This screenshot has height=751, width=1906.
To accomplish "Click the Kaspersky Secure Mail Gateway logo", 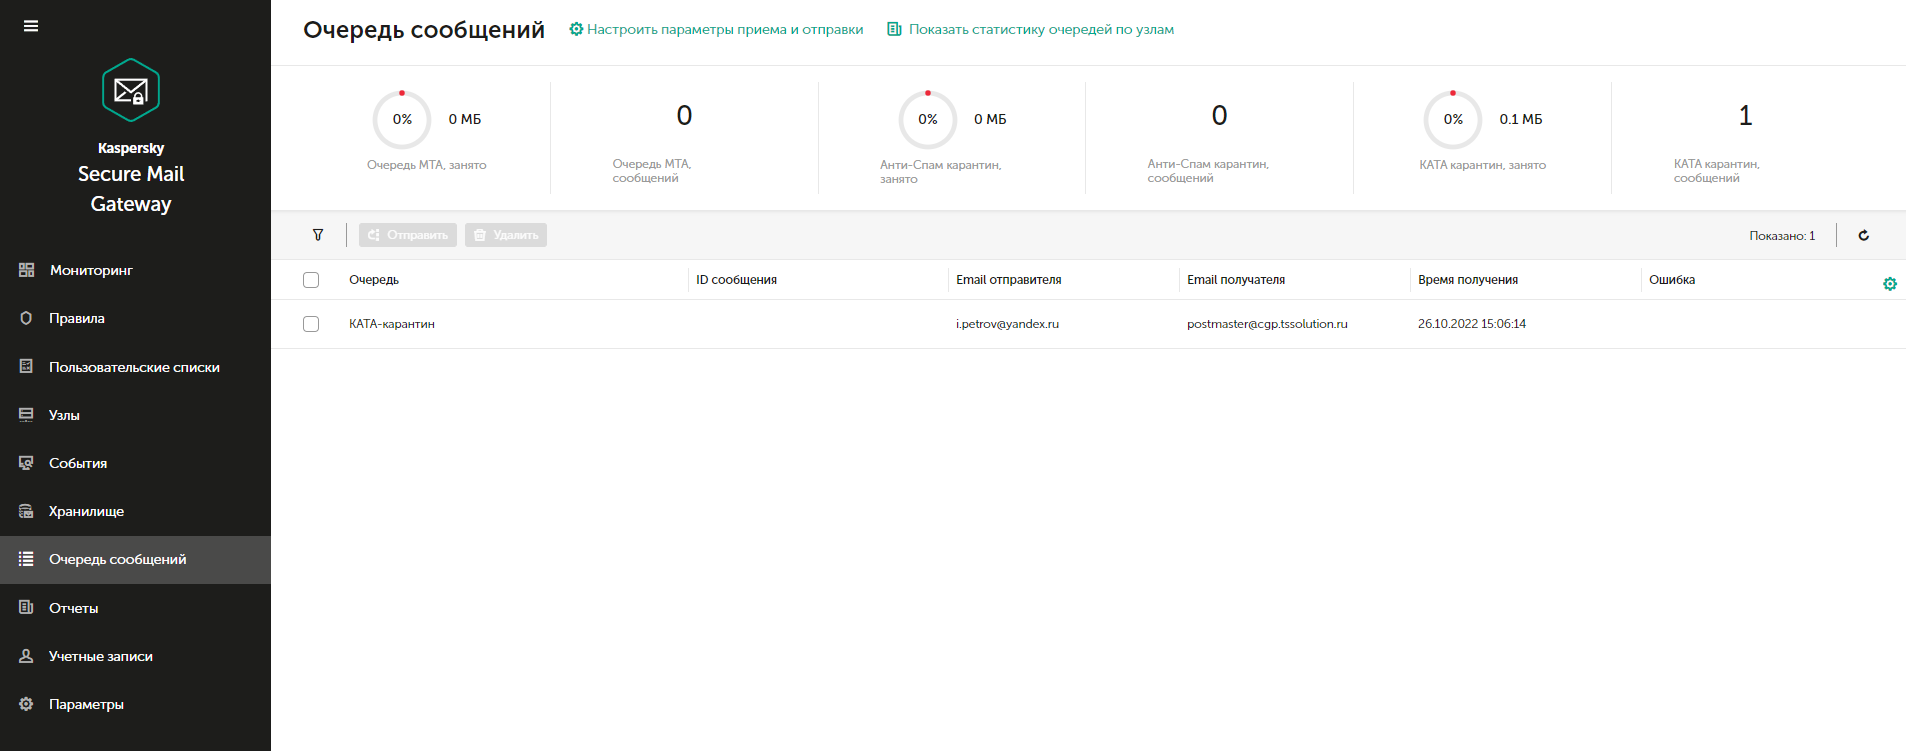I will (131, 90).
